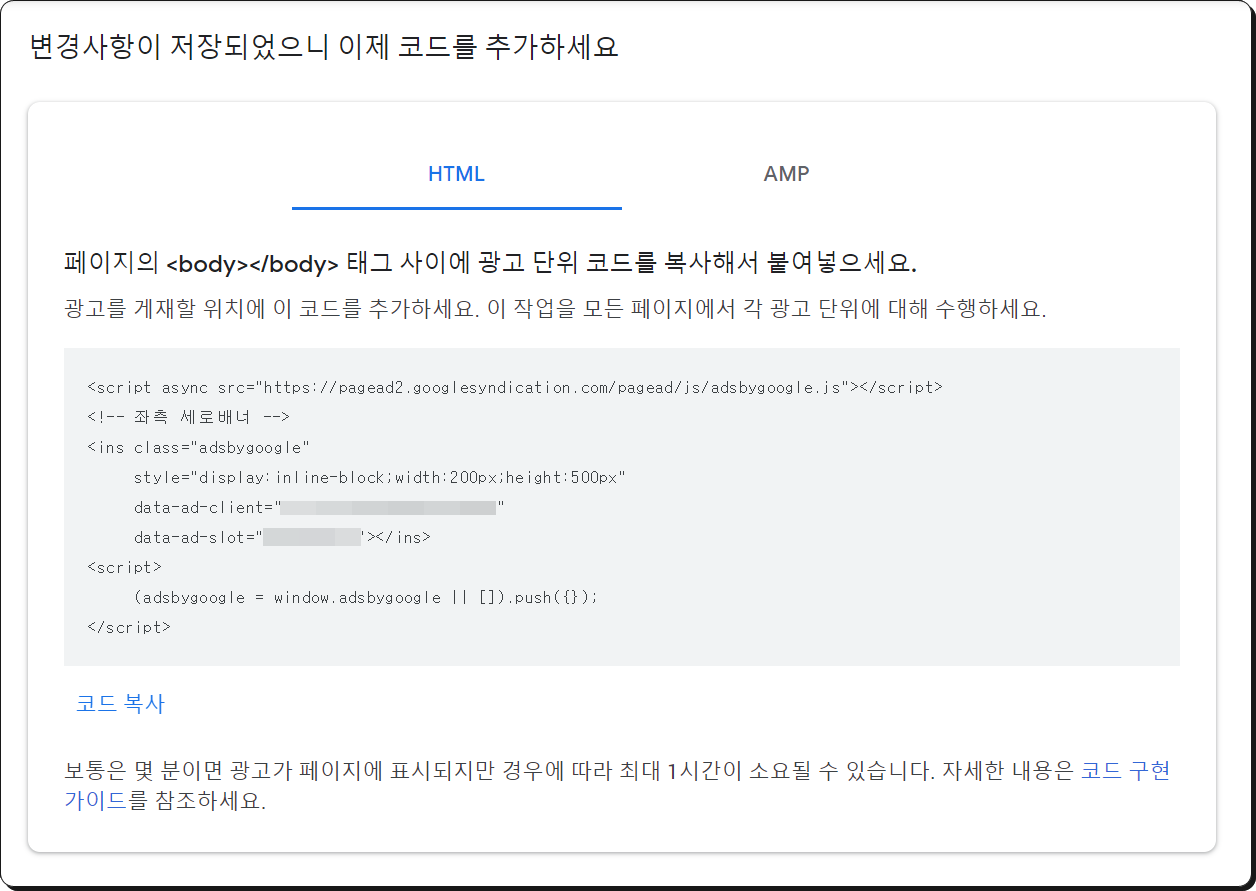Click the body tag instruction heading
This screenshot has width=1256, height=891.
coord(490,264)
